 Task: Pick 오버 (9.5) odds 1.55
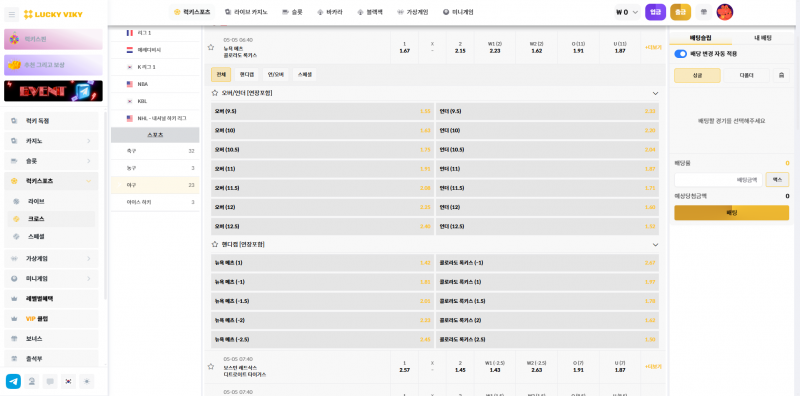tap(322, 111)
